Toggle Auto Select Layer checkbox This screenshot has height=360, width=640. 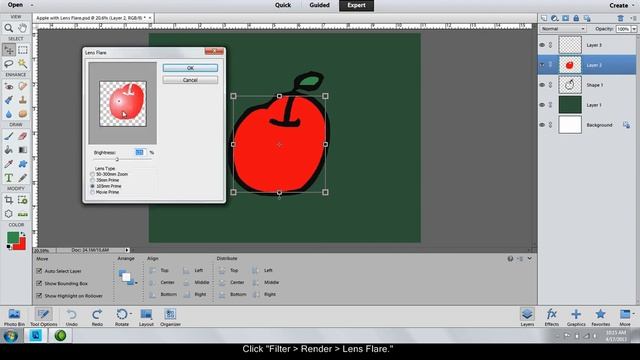pyautogui.click(x=39, y=271)
